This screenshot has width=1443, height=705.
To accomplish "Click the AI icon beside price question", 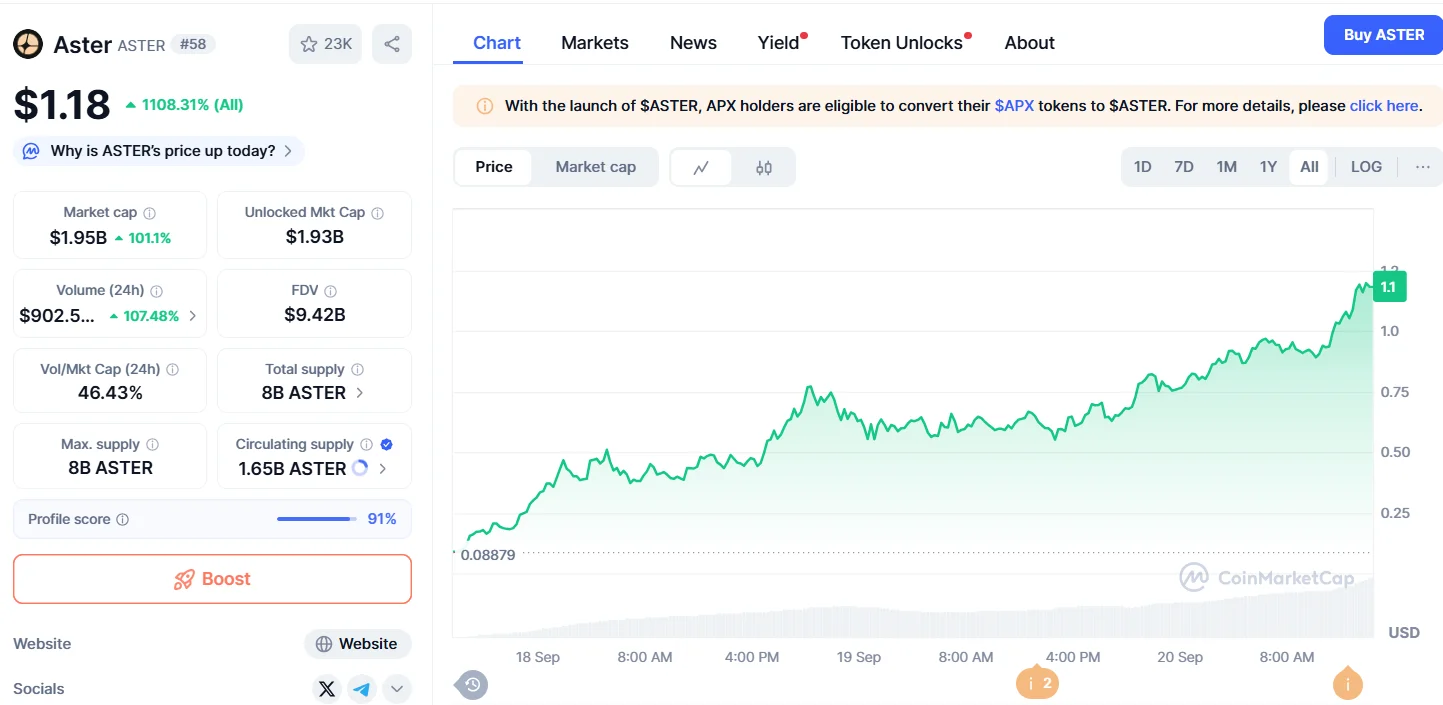I will point(31,152).
